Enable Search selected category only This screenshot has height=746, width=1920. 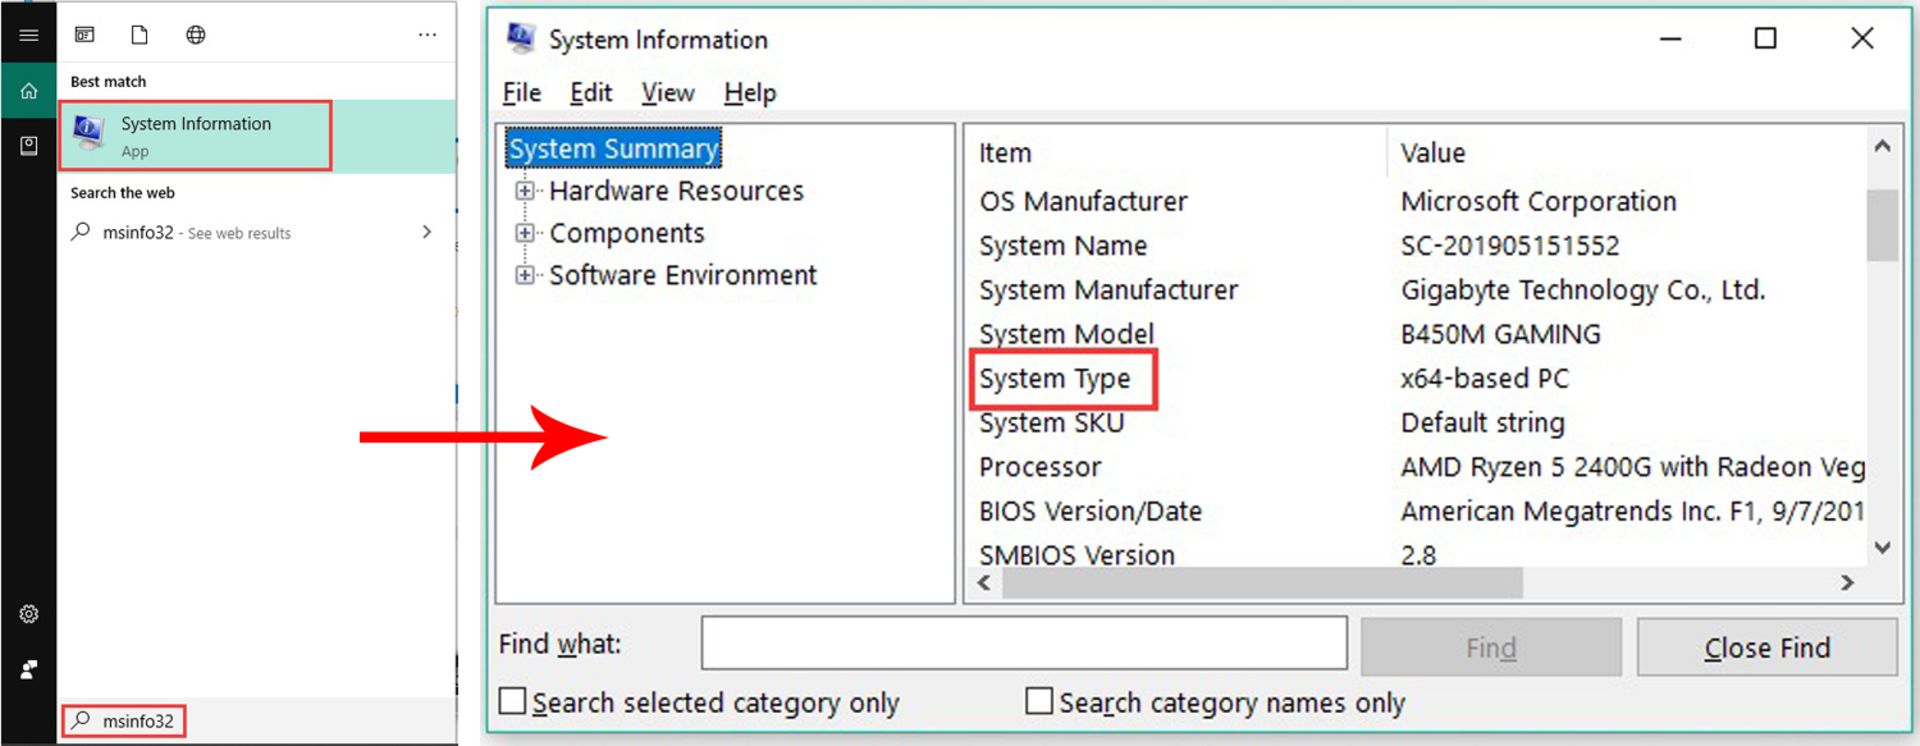pyautogui.click(x=512, y=701)
